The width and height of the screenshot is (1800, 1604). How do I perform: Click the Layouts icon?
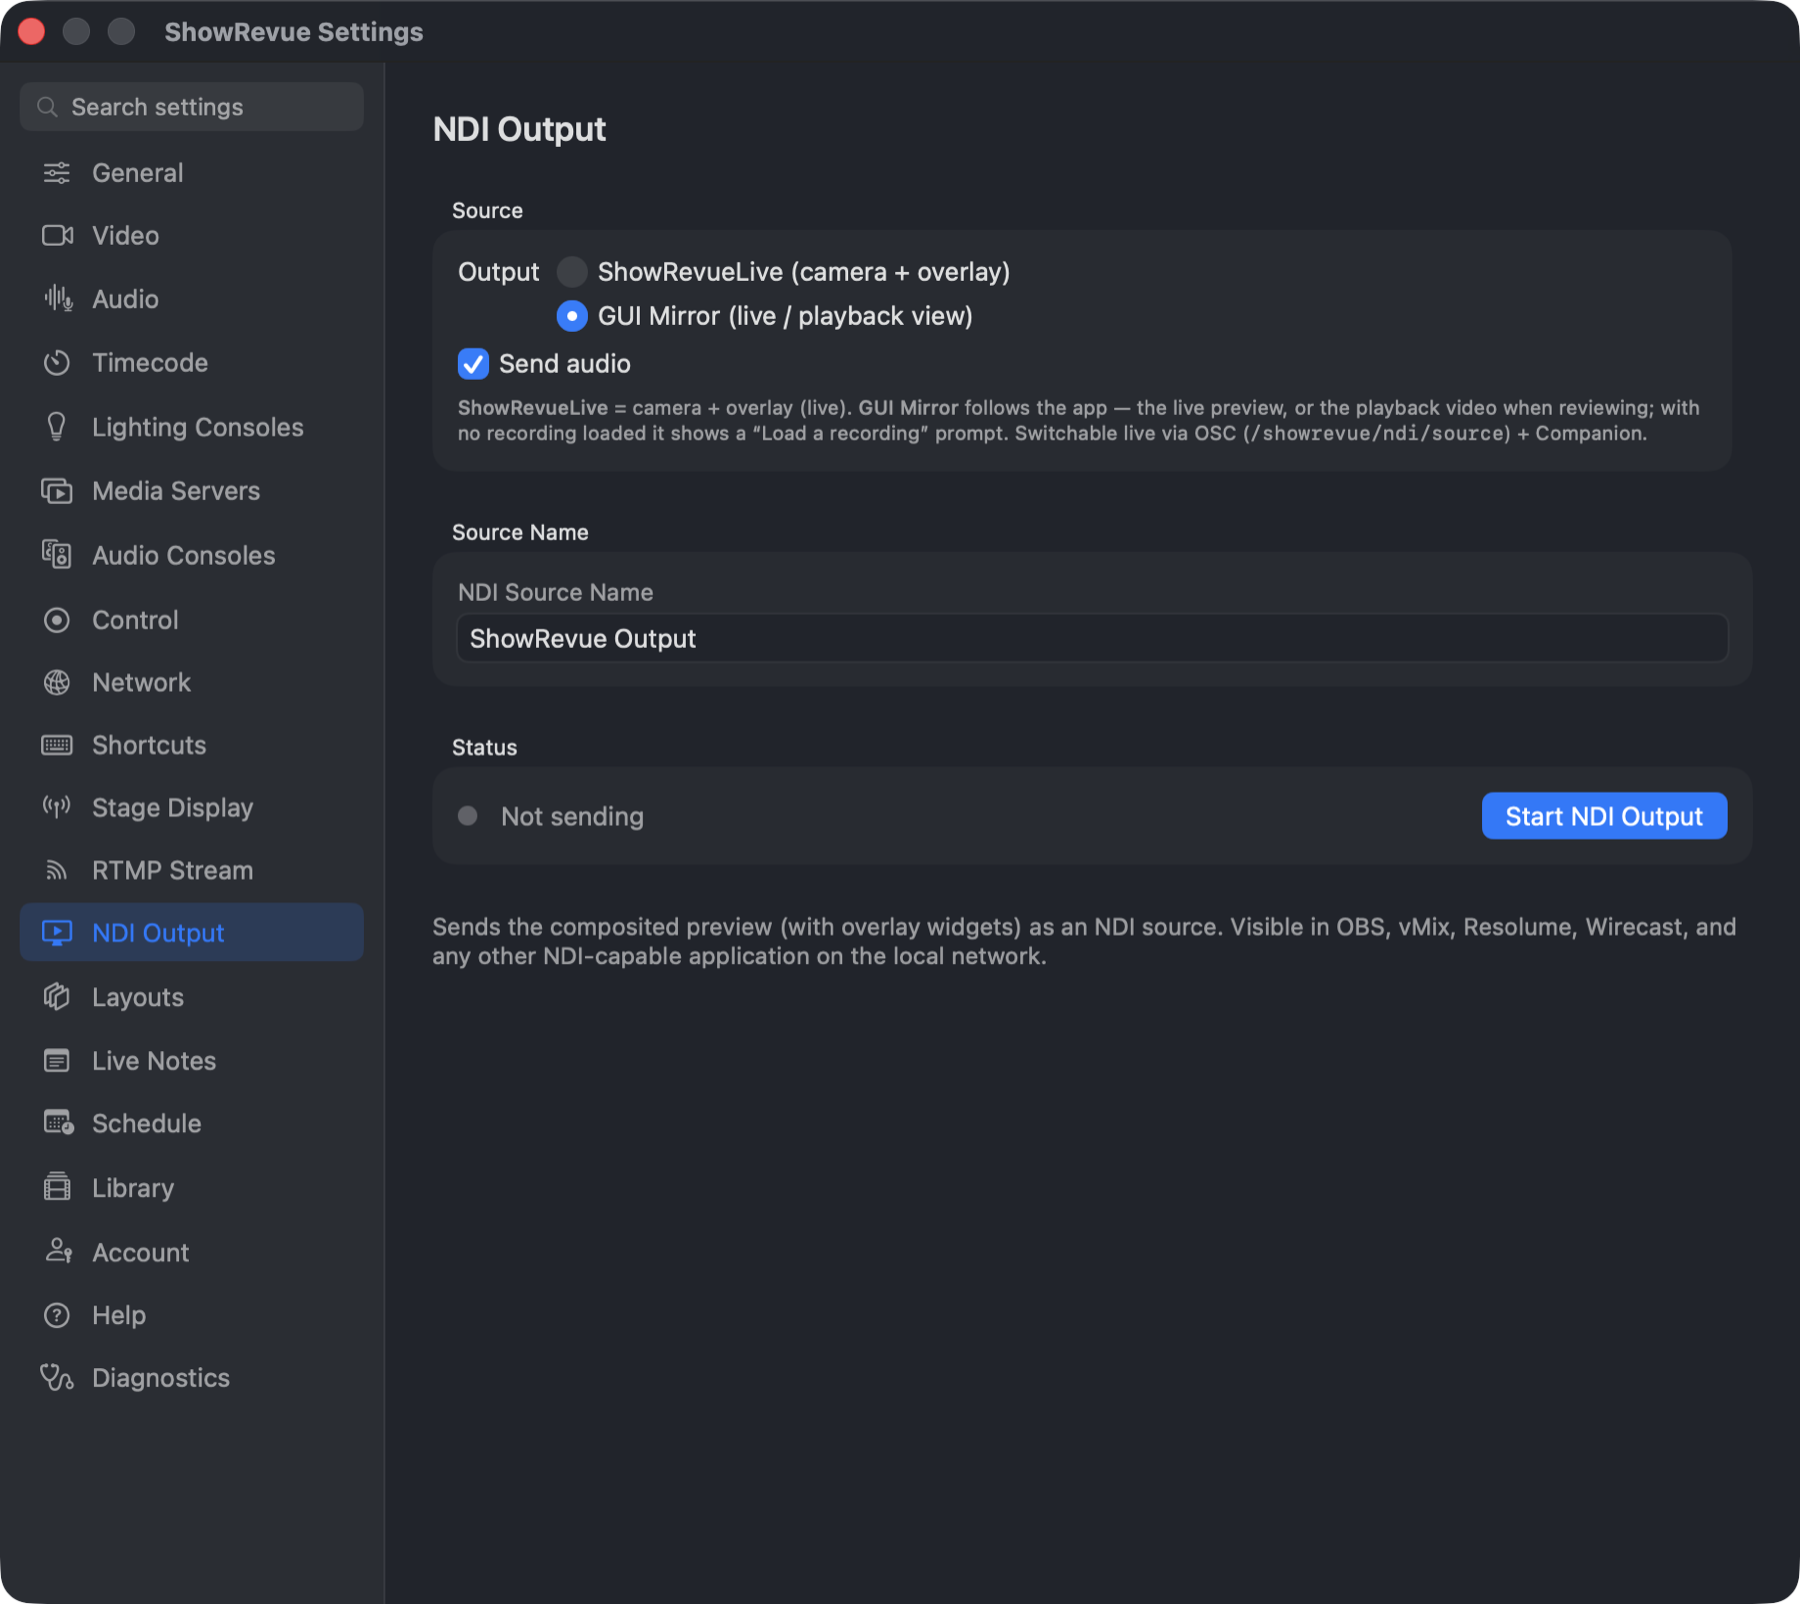57,997
